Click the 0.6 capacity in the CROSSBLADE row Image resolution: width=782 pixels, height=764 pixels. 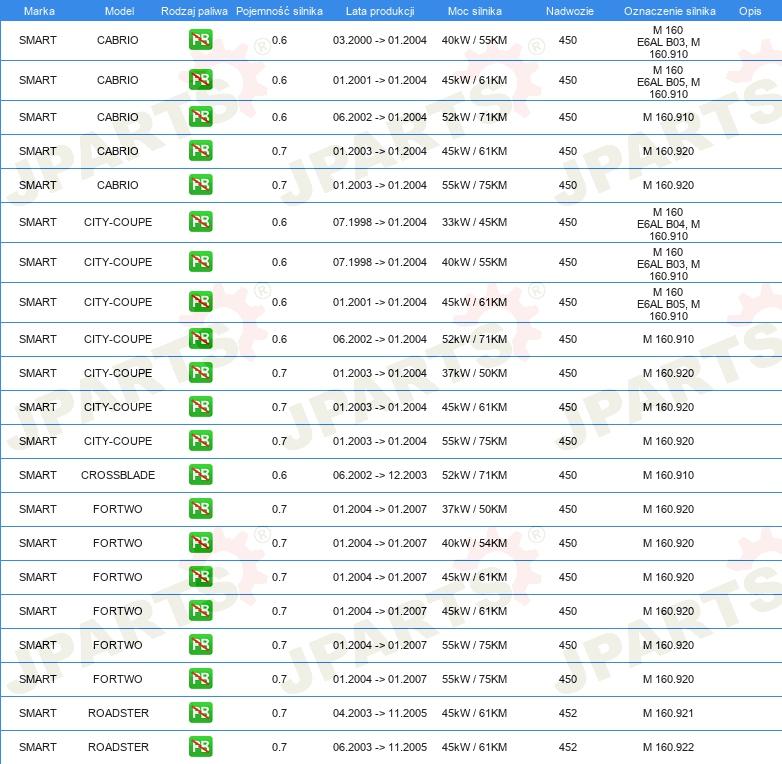[279, 475]
